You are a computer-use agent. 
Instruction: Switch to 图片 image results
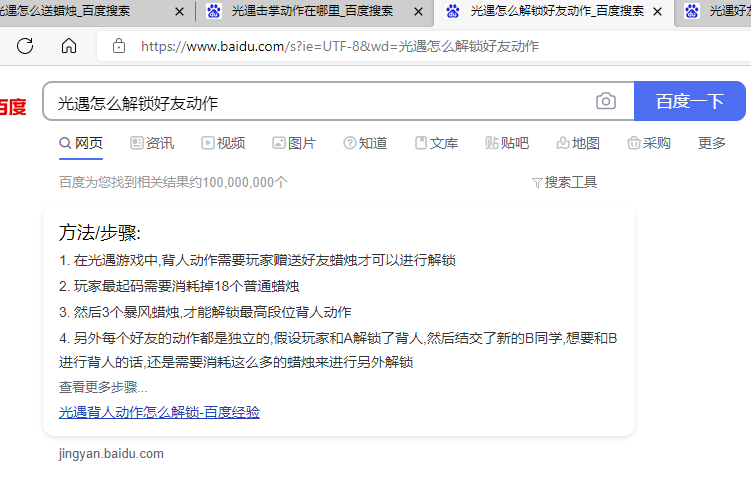(x=294, y=143)
